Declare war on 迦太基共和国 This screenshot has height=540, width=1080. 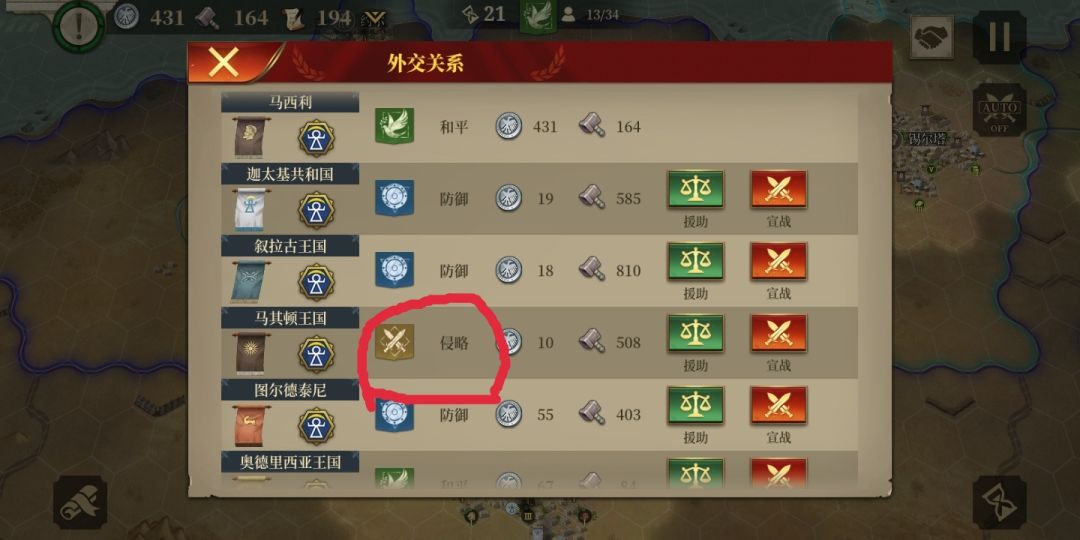click(x=778, y=189)
